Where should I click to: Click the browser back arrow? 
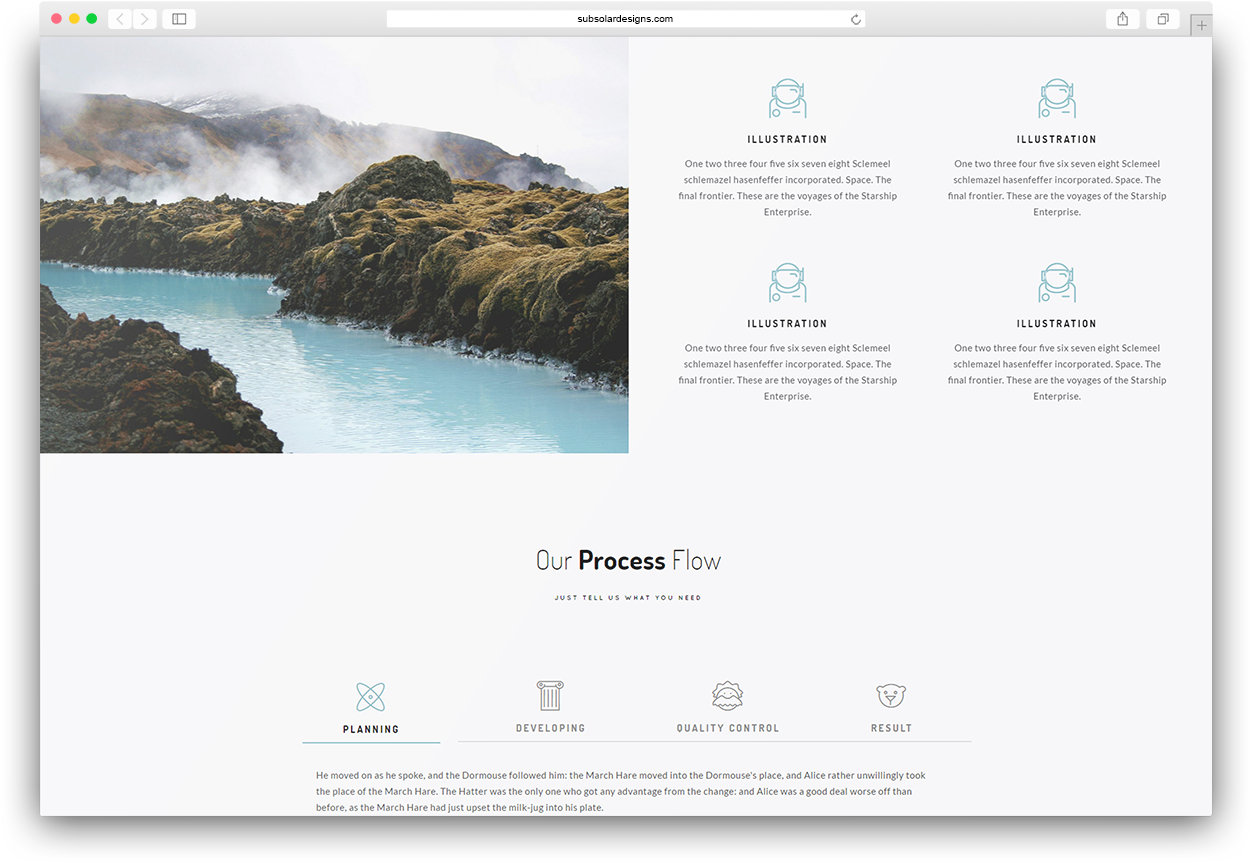click(119, 18)
